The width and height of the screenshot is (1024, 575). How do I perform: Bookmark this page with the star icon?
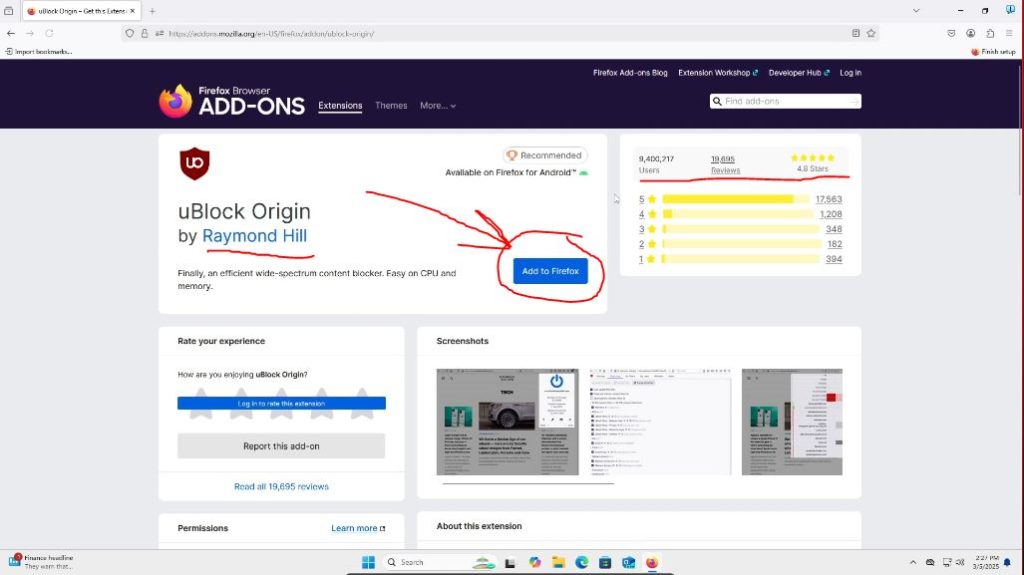point(871,33)
